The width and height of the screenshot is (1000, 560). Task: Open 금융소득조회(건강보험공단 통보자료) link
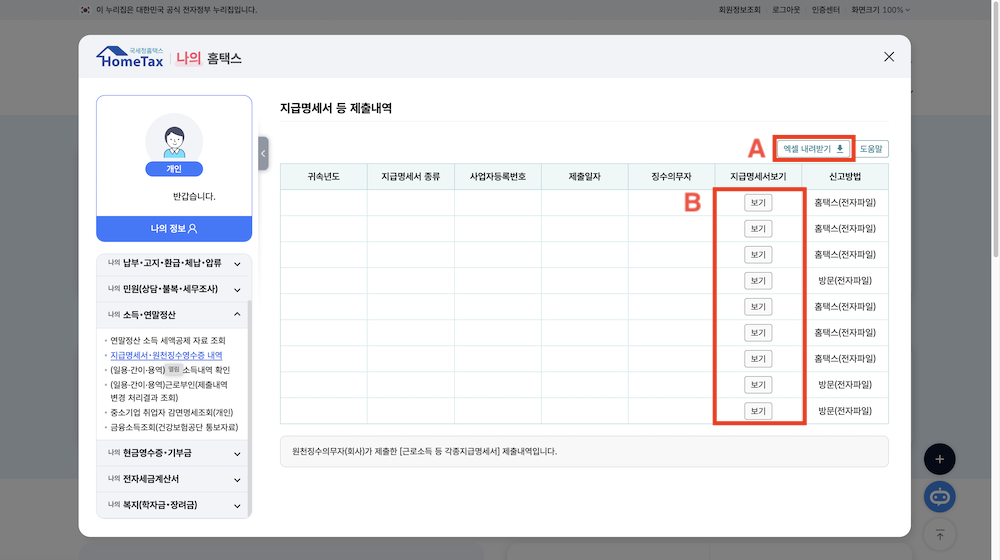pos(174,427)
